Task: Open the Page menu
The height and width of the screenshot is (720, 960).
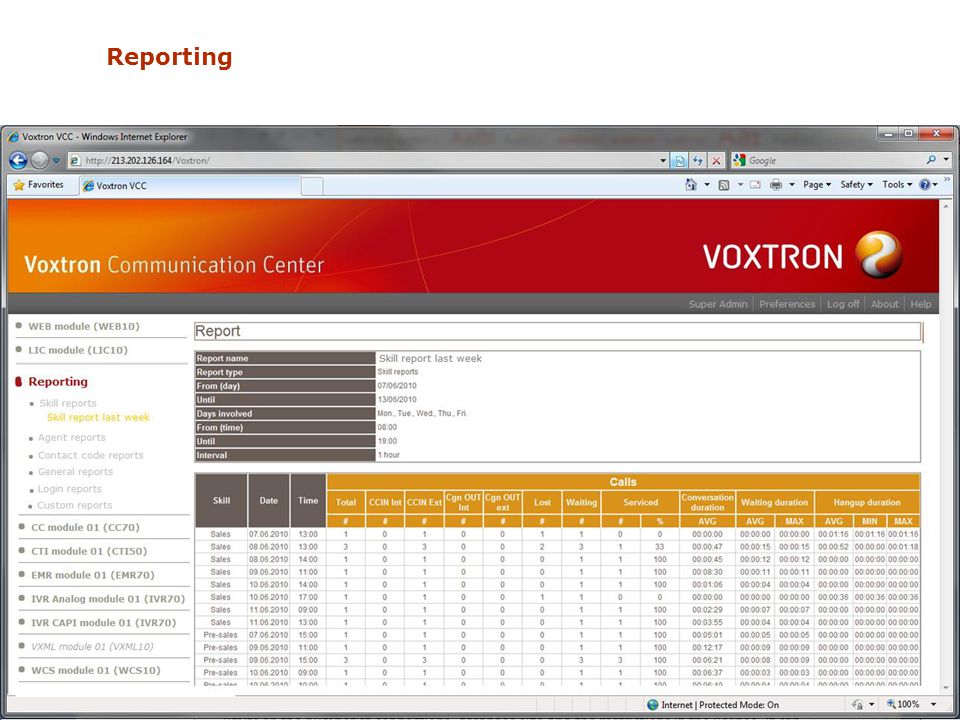Action: coord(817,184)
